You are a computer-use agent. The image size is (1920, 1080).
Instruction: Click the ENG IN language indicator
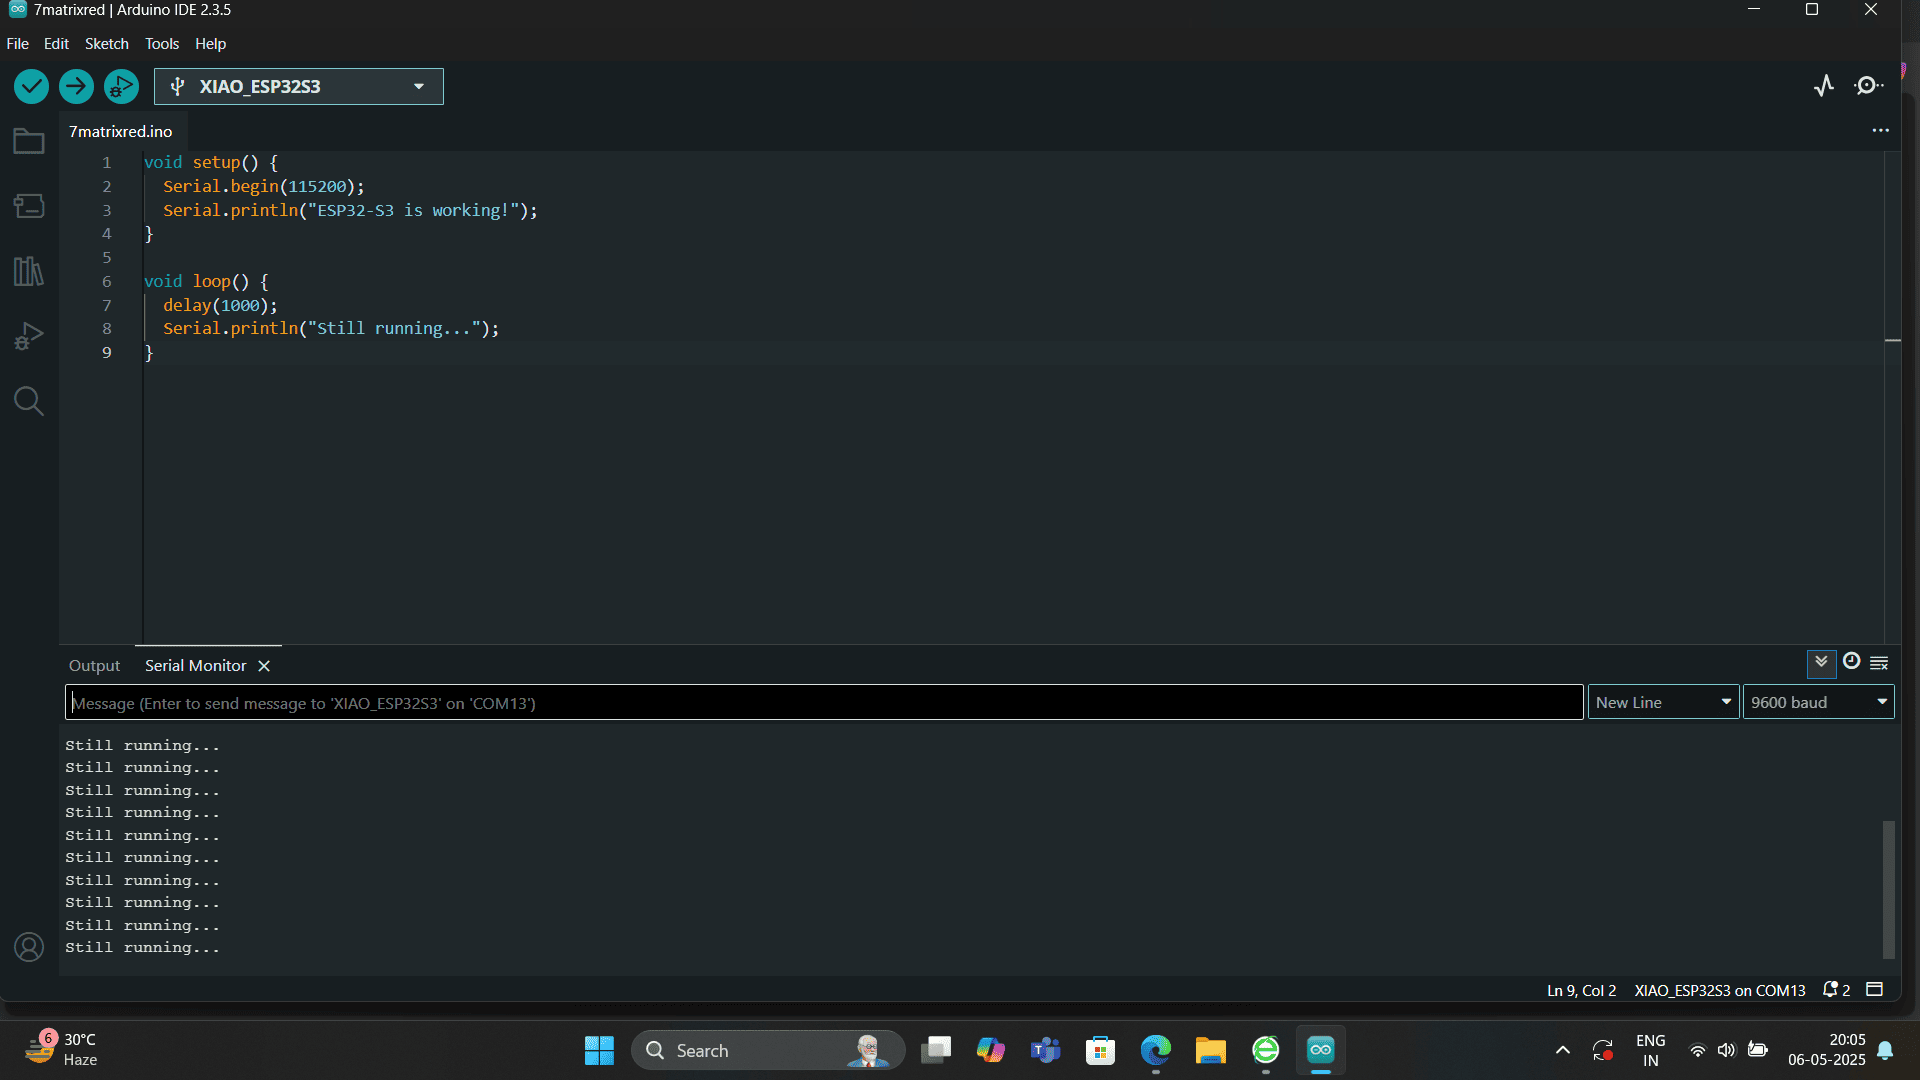[x=1650, y=1050]
